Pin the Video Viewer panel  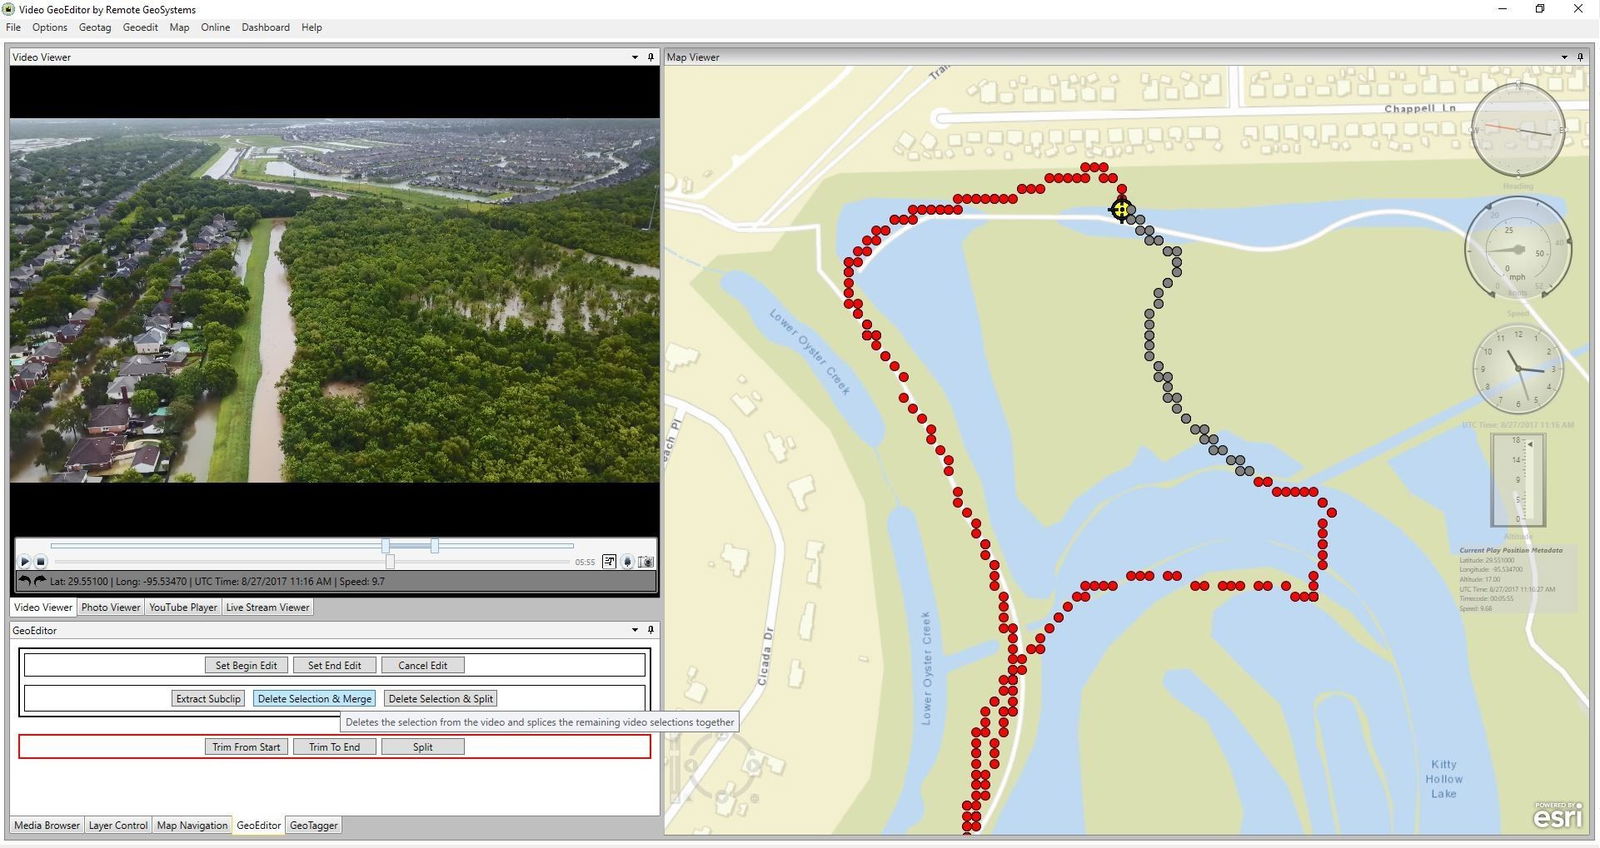tap(651, 57)
